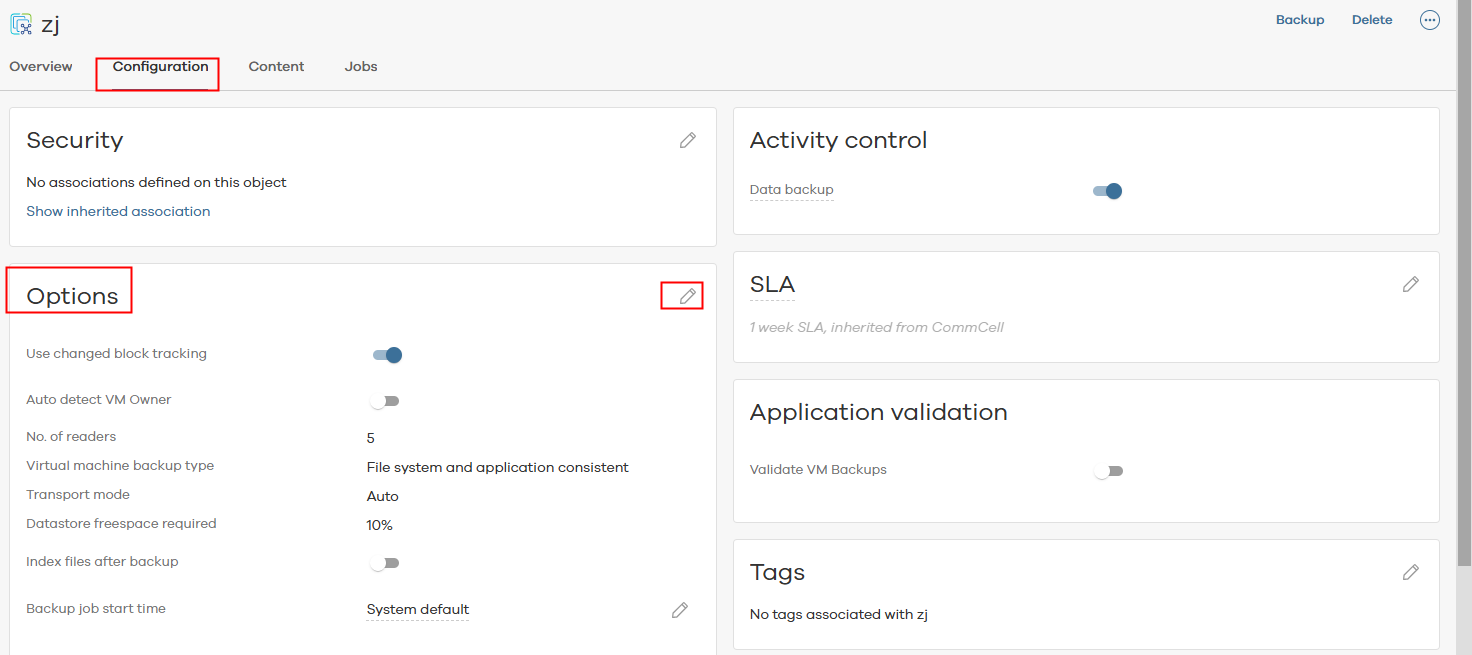Enable Validate VM Backups switch

coord(1108,471)
